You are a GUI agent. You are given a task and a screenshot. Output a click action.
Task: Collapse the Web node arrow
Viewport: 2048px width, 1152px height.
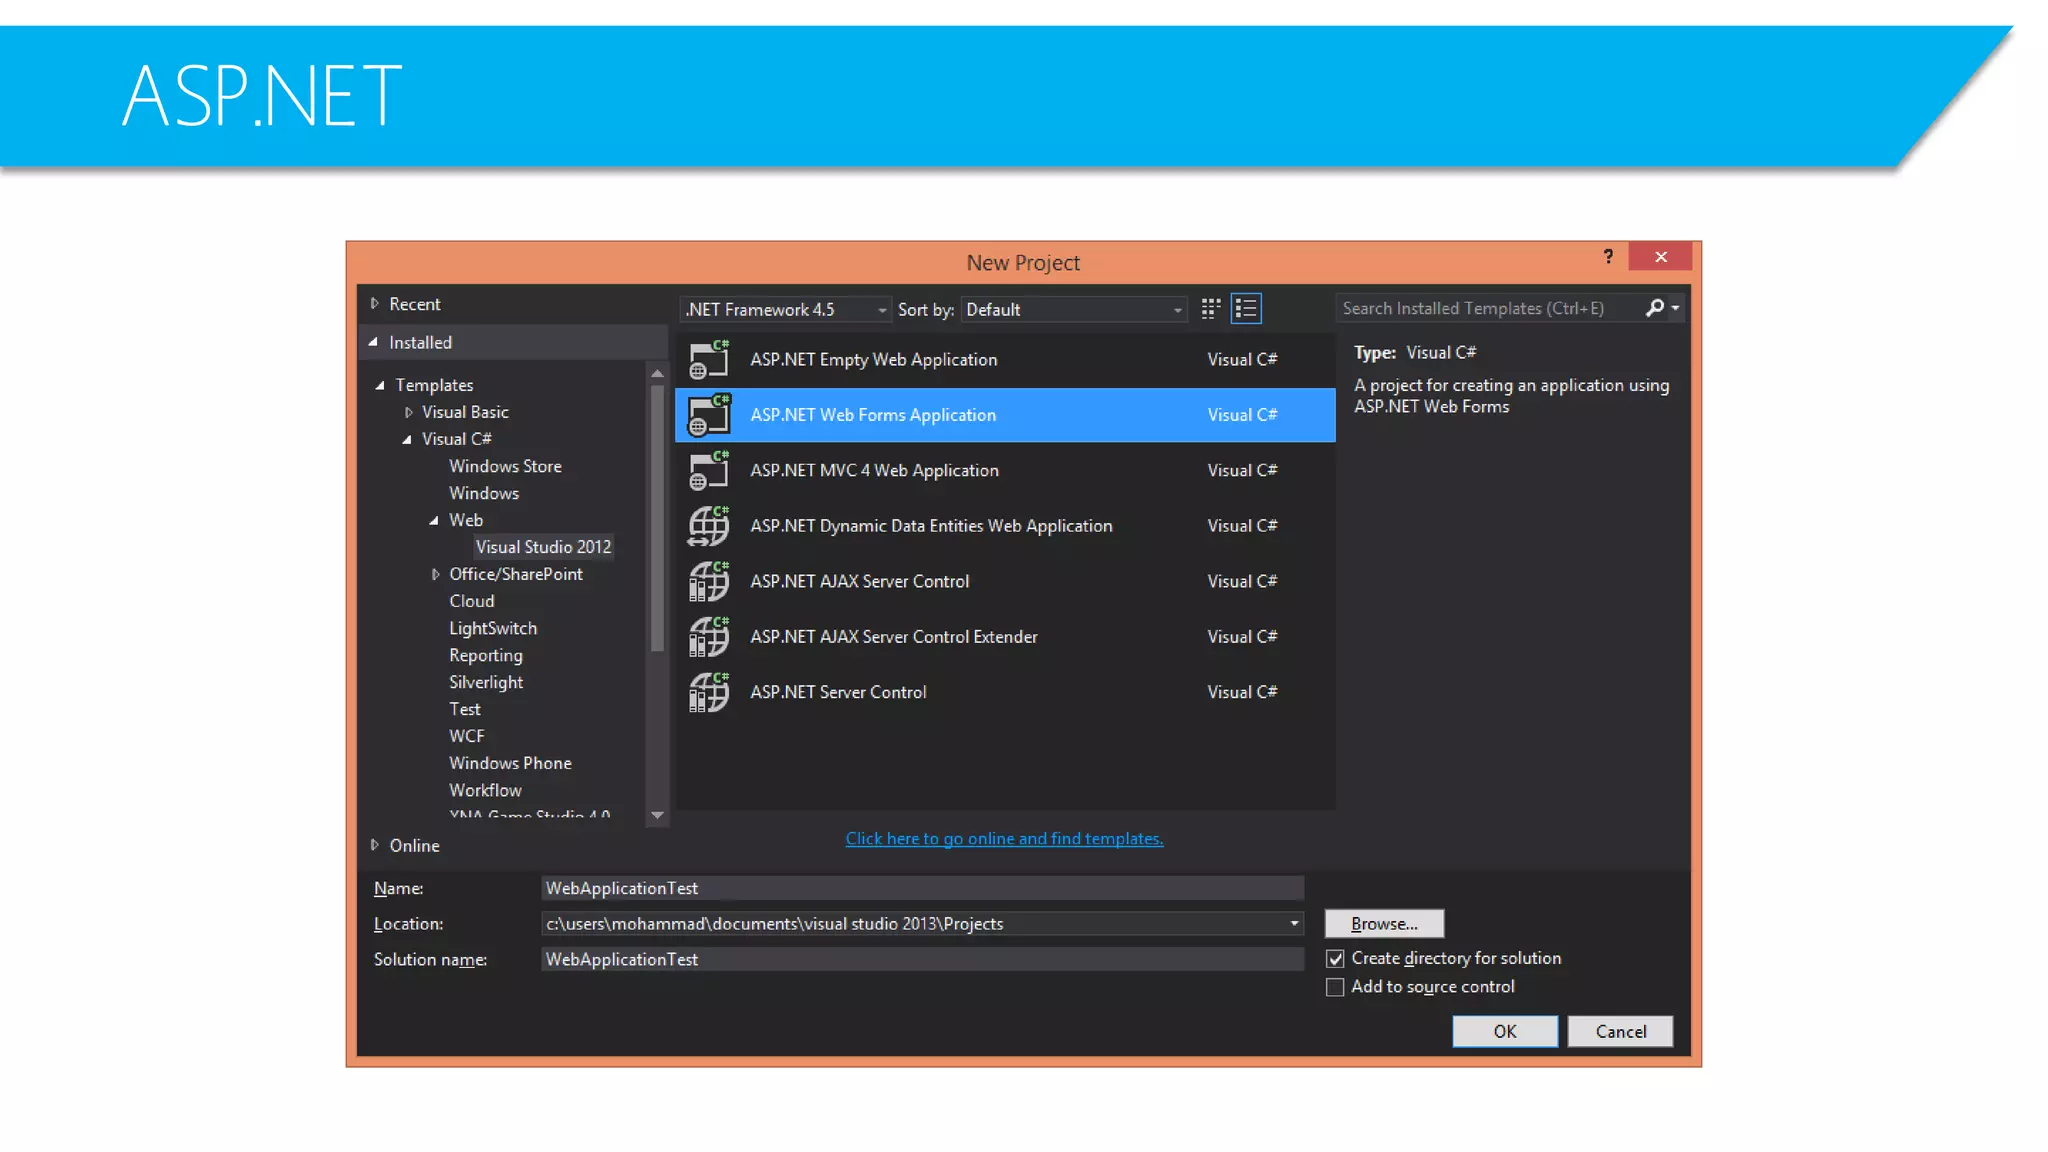[x=434, y=520]
